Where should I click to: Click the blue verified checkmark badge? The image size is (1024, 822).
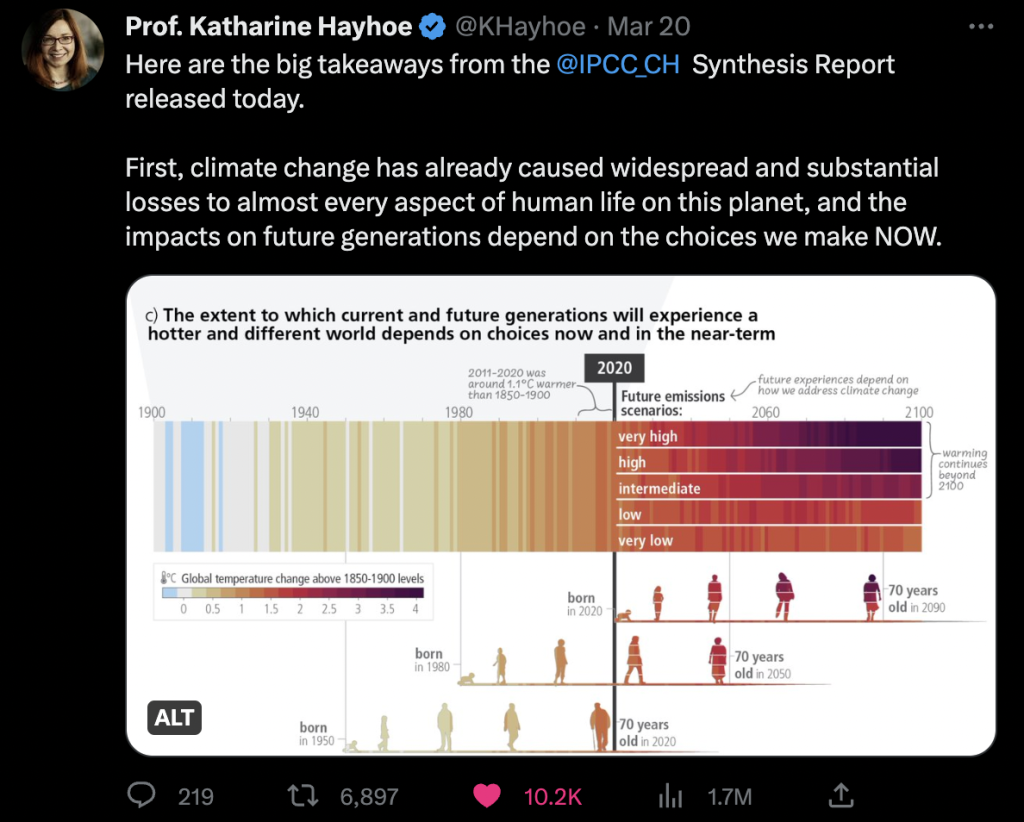[x=432, y=27]
